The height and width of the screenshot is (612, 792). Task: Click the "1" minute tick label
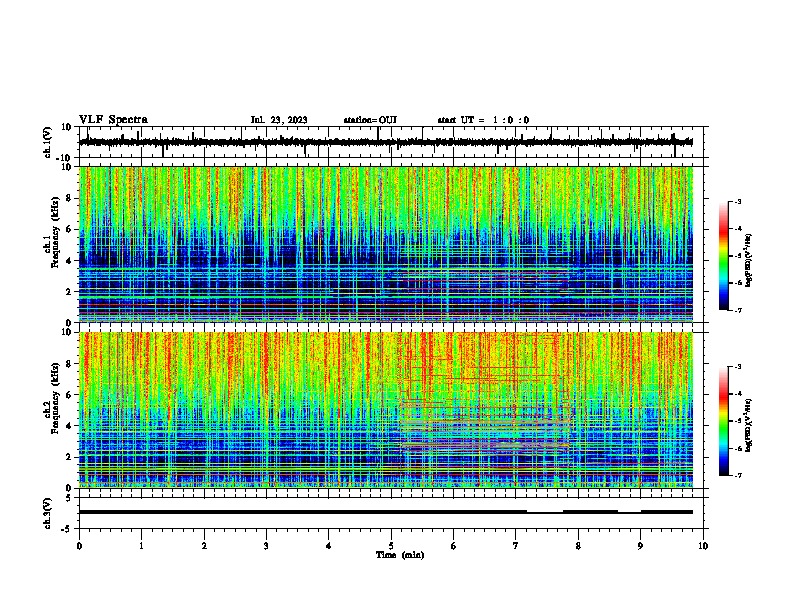point(141,546)
